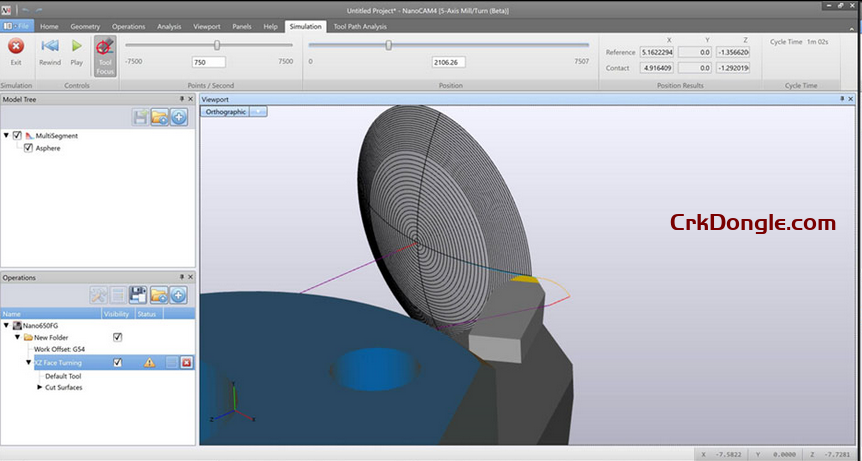This screenshot has height=461, width=862.
Task: Delete XZ Face Turning with red X
Action: (186, 363)
